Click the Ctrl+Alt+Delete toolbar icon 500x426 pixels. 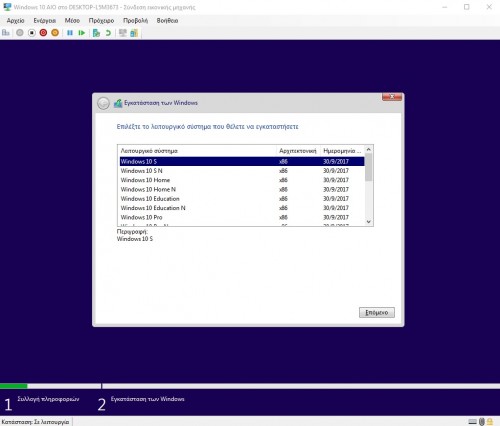[x=6, y=33]
